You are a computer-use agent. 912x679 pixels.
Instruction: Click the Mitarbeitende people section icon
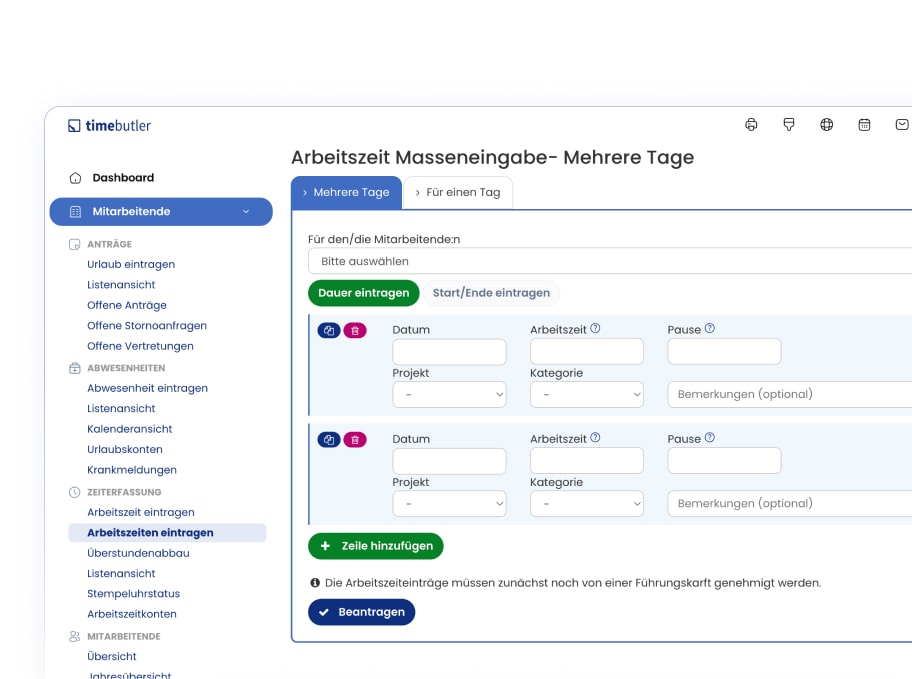74,637
